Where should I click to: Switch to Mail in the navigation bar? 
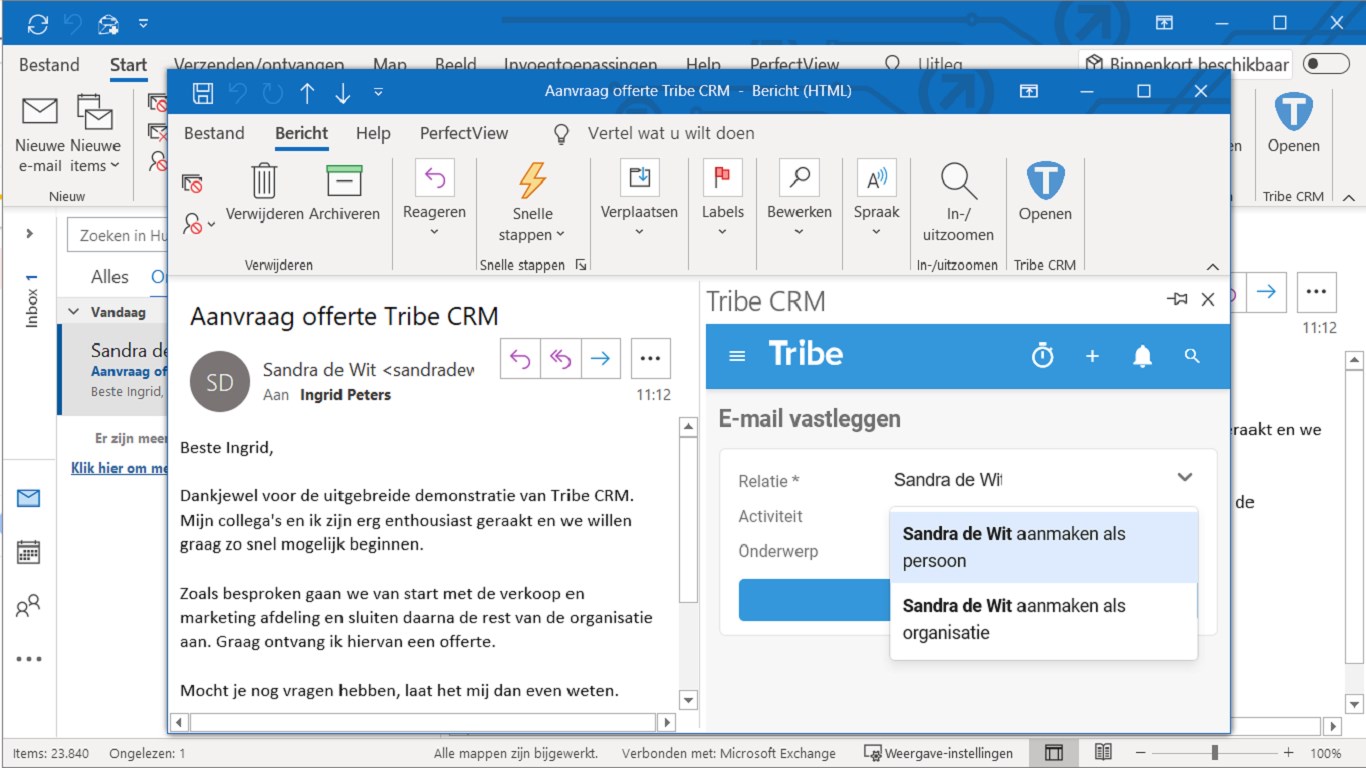pyautogui.click(x=29, y=498)
